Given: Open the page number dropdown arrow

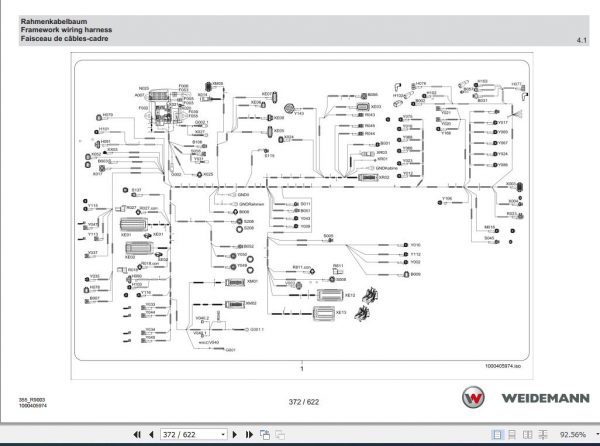Looking at the screenshot, I should 223,435.
